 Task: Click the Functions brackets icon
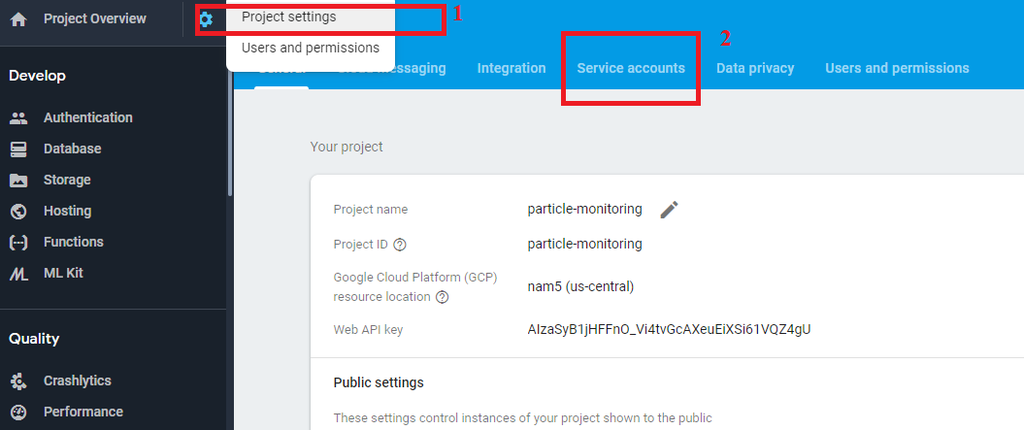click(18, 242)
